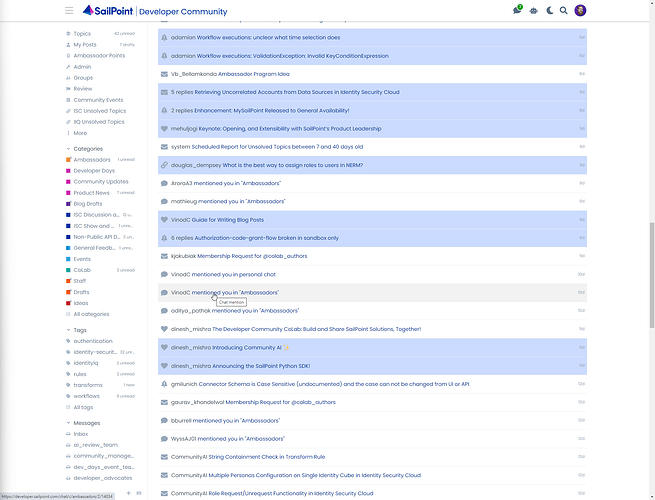Click link icon on douglas_dempsey NERM row
This screenshot has height=500, width=655.
(164, 165)
